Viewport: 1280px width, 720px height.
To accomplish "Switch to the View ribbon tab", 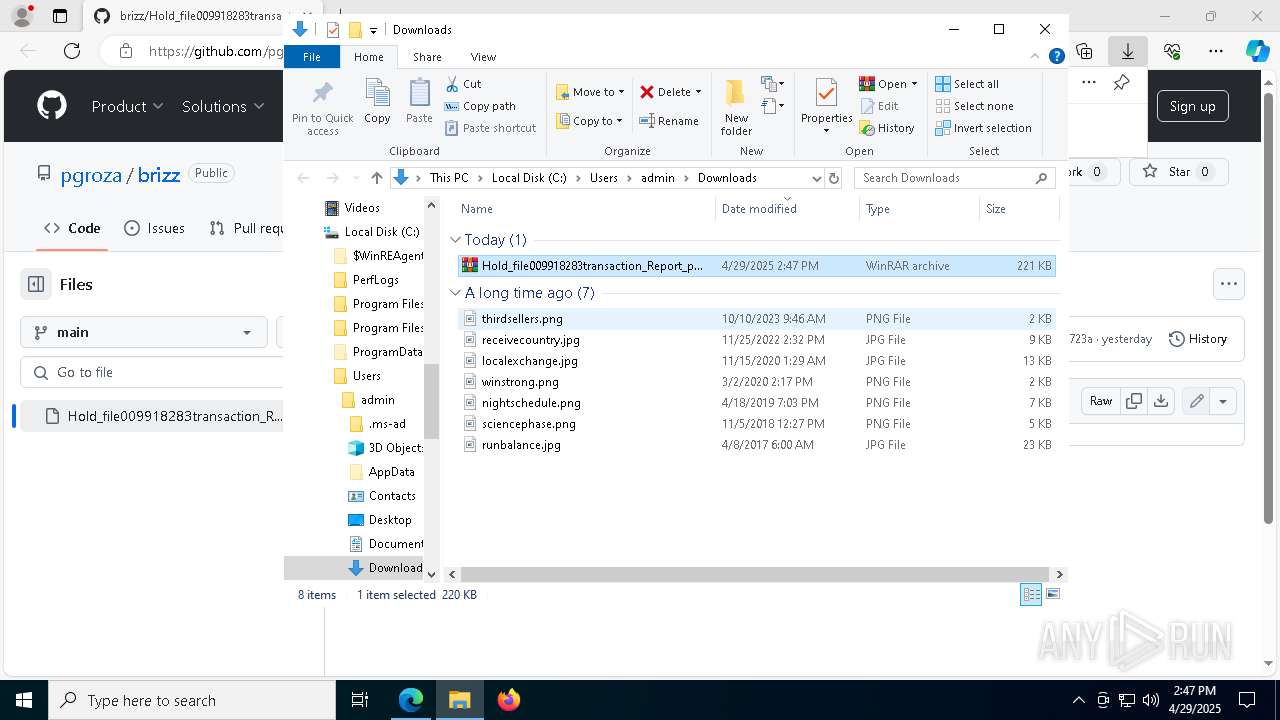I will pos(483,57).
